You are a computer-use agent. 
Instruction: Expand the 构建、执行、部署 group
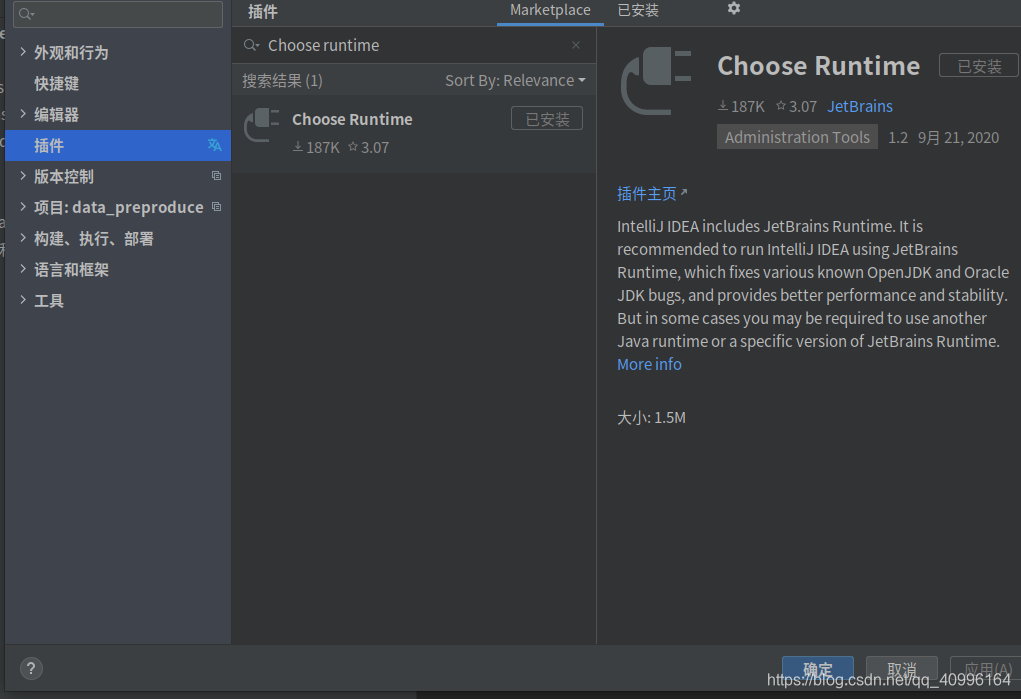pos(23,238)
